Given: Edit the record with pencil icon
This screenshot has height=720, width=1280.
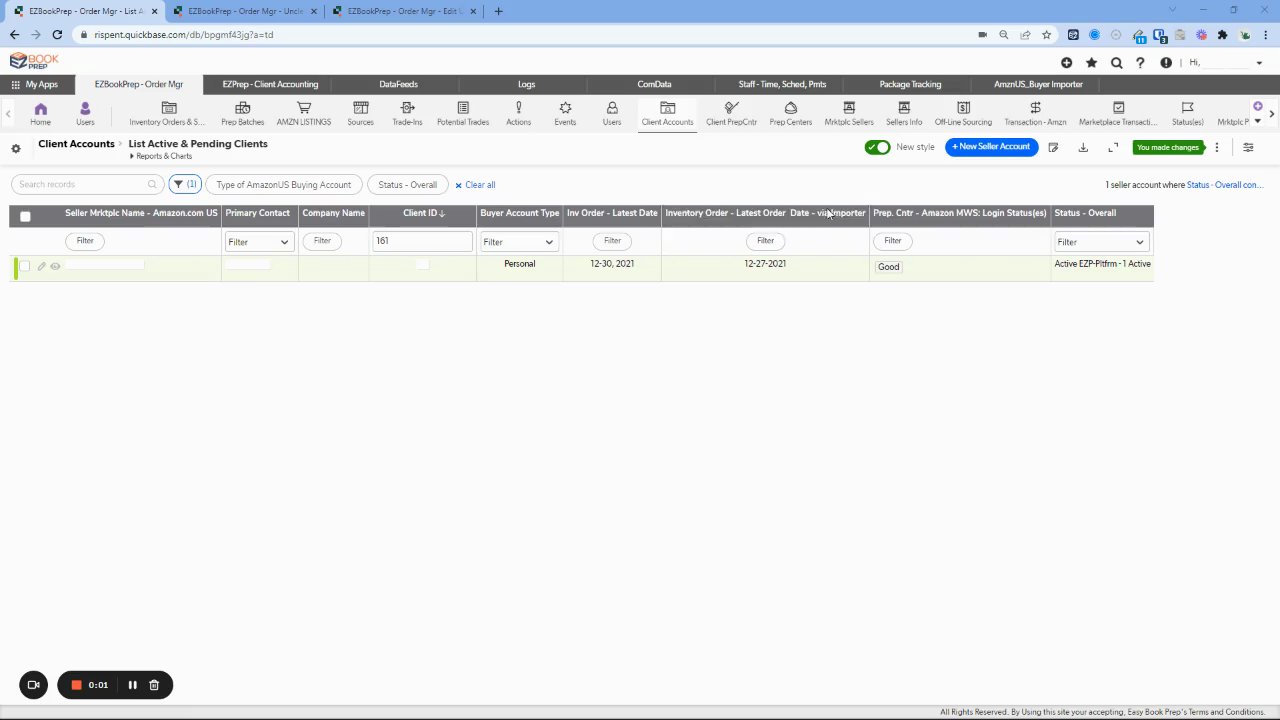Looking at the screenshot, I should click(x=41, y=266).
